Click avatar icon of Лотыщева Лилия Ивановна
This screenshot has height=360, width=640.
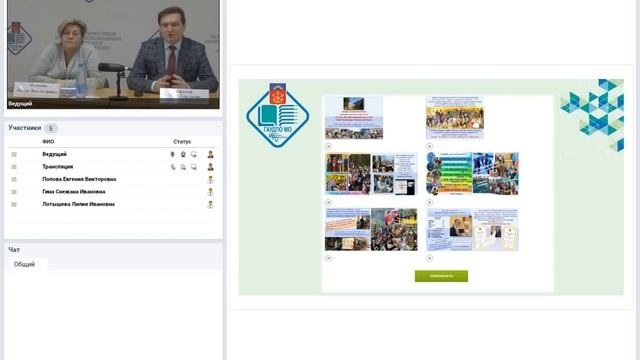click(x=211, y=204)
